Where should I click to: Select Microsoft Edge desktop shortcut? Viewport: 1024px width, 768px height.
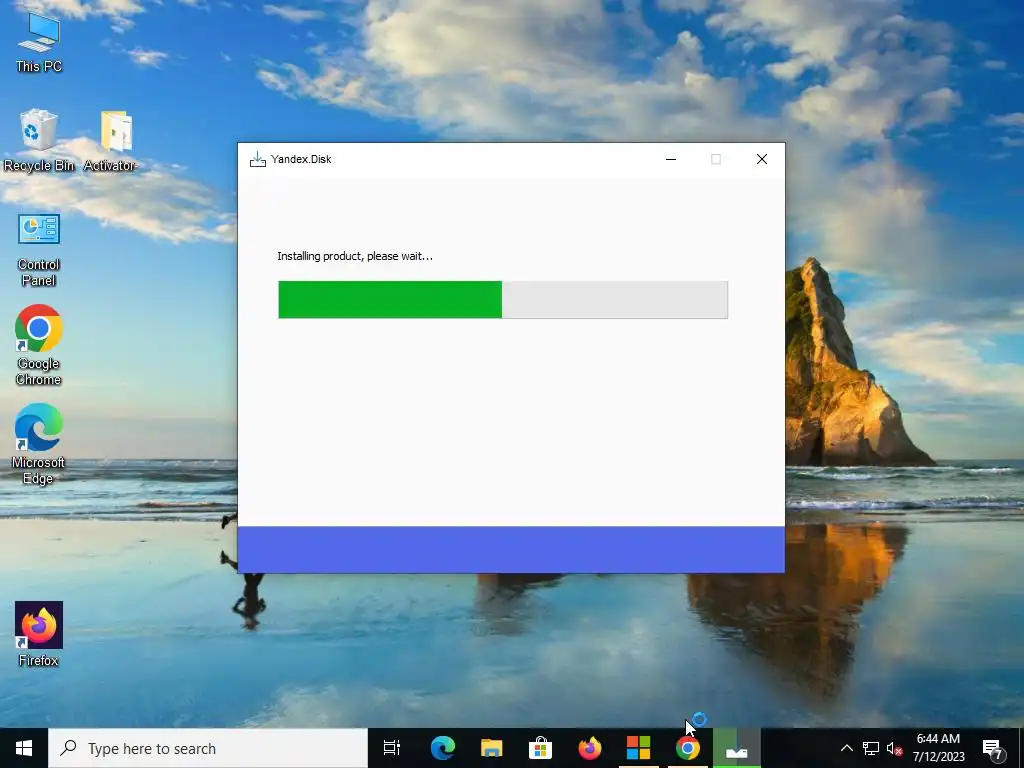click(x=39, y=444)
